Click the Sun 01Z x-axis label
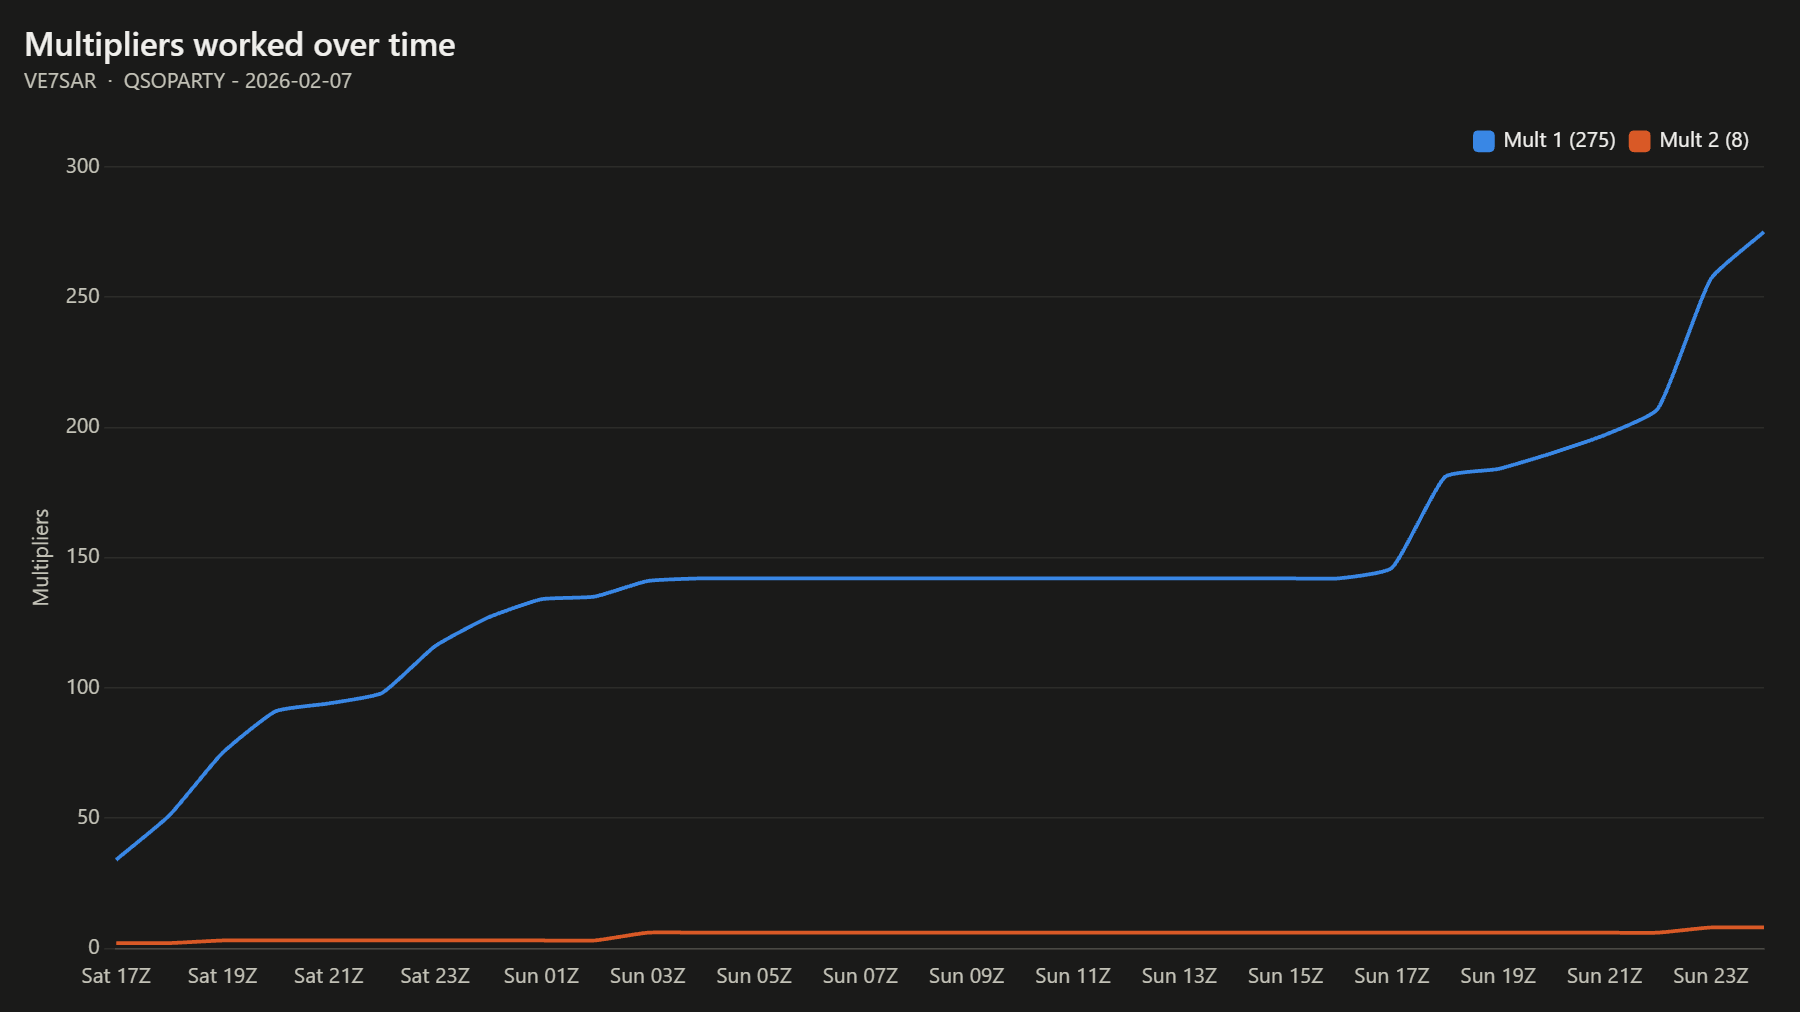This screenshot has width=1800, height=1012. click(x=541, y=976)
